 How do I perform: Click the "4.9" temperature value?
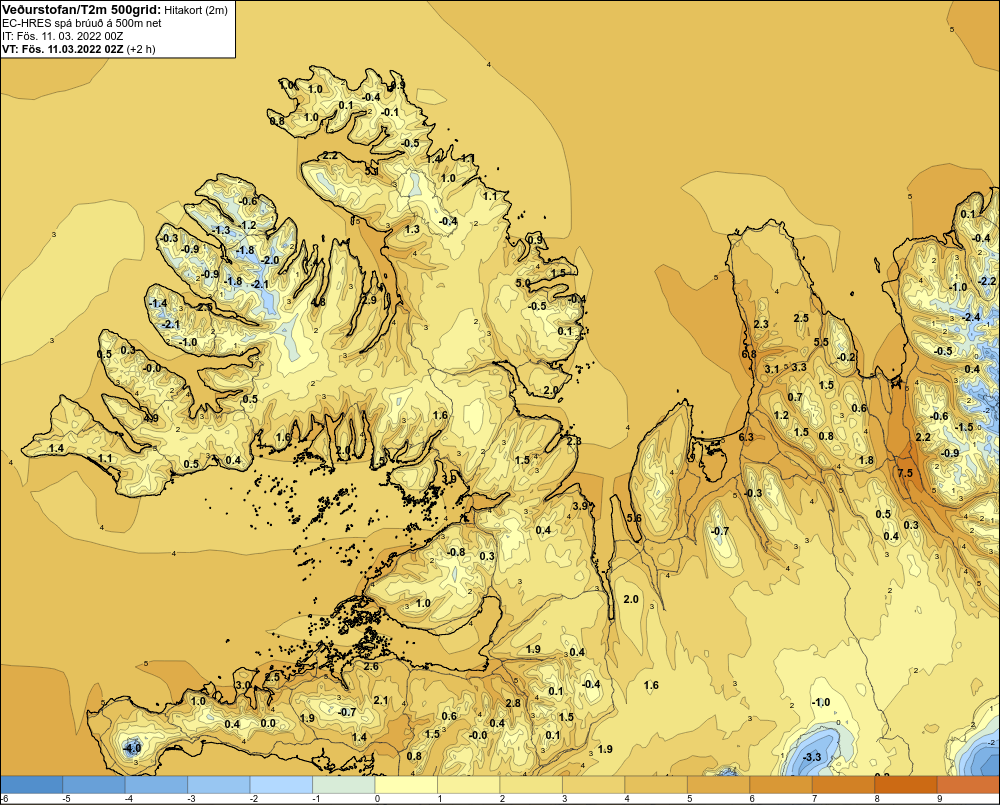pos(151,418)
